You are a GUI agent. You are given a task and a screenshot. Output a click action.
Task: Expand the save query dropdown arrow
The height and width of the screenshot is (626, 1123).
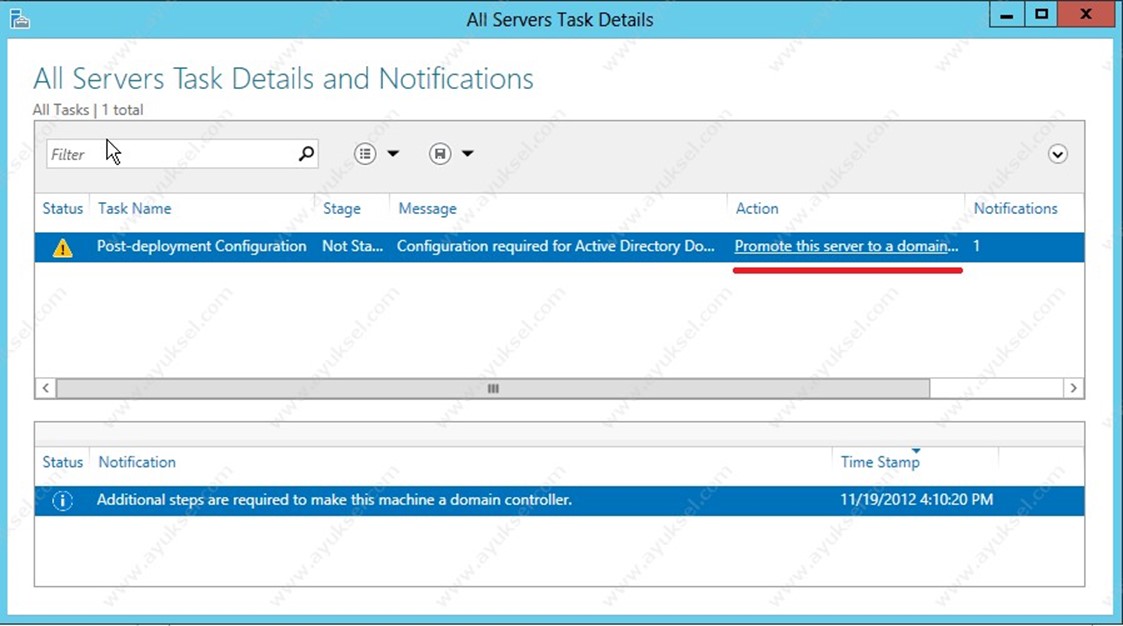coord(468,153)
